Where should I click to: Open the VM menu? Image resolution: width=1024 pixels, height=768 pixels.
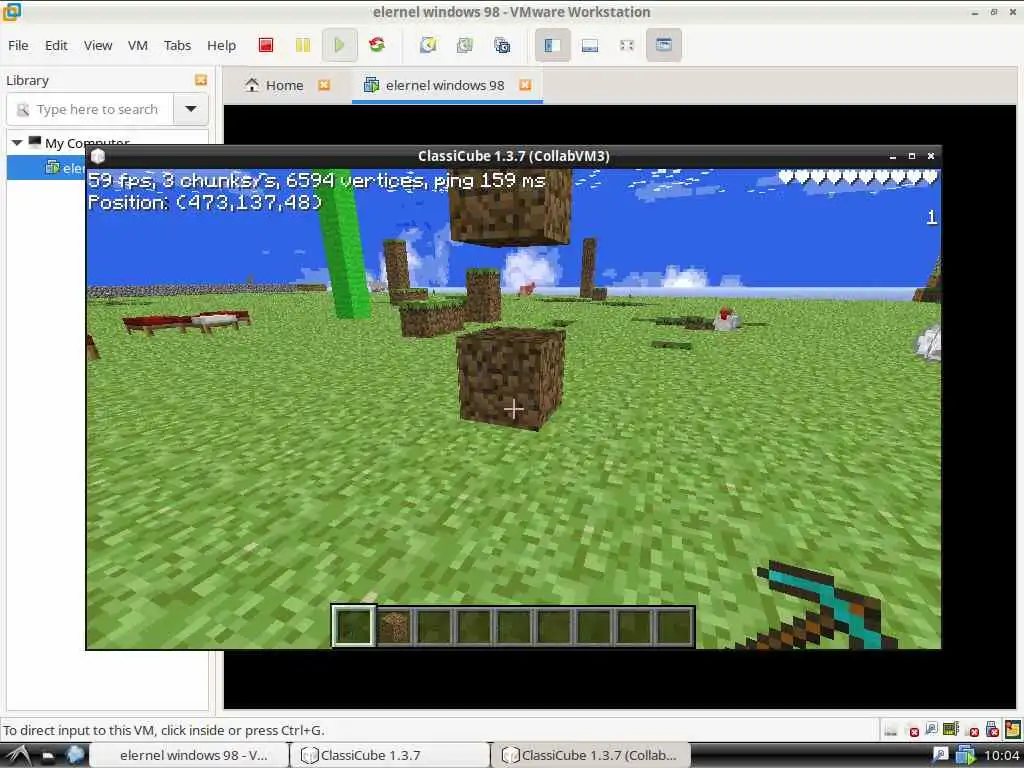coord(138,45)
